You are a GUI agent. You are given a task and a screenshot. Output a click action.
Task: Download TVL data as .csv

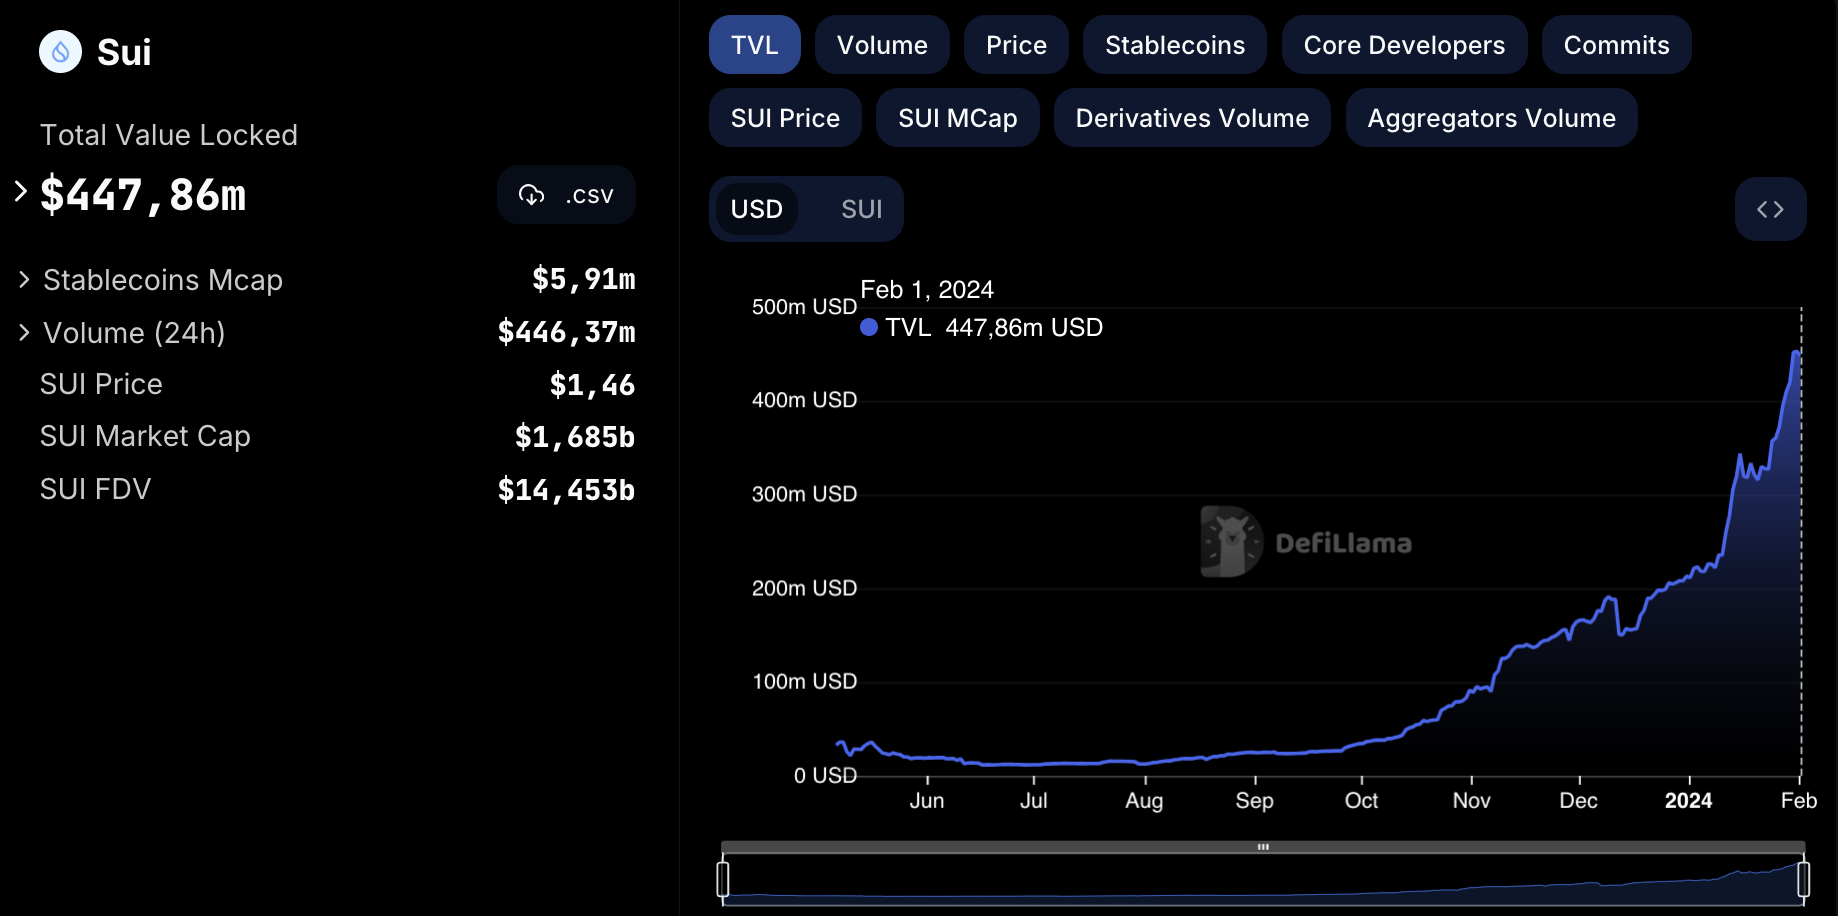click(566, 195)
